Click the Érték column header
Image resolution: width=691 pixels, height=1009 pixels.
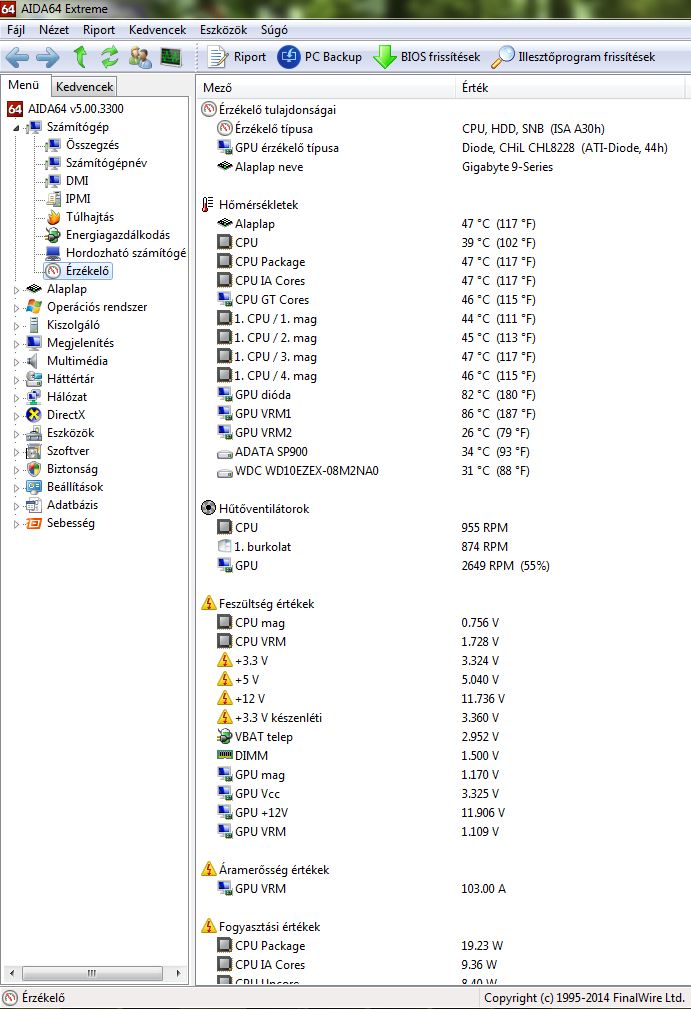(571, 88)
